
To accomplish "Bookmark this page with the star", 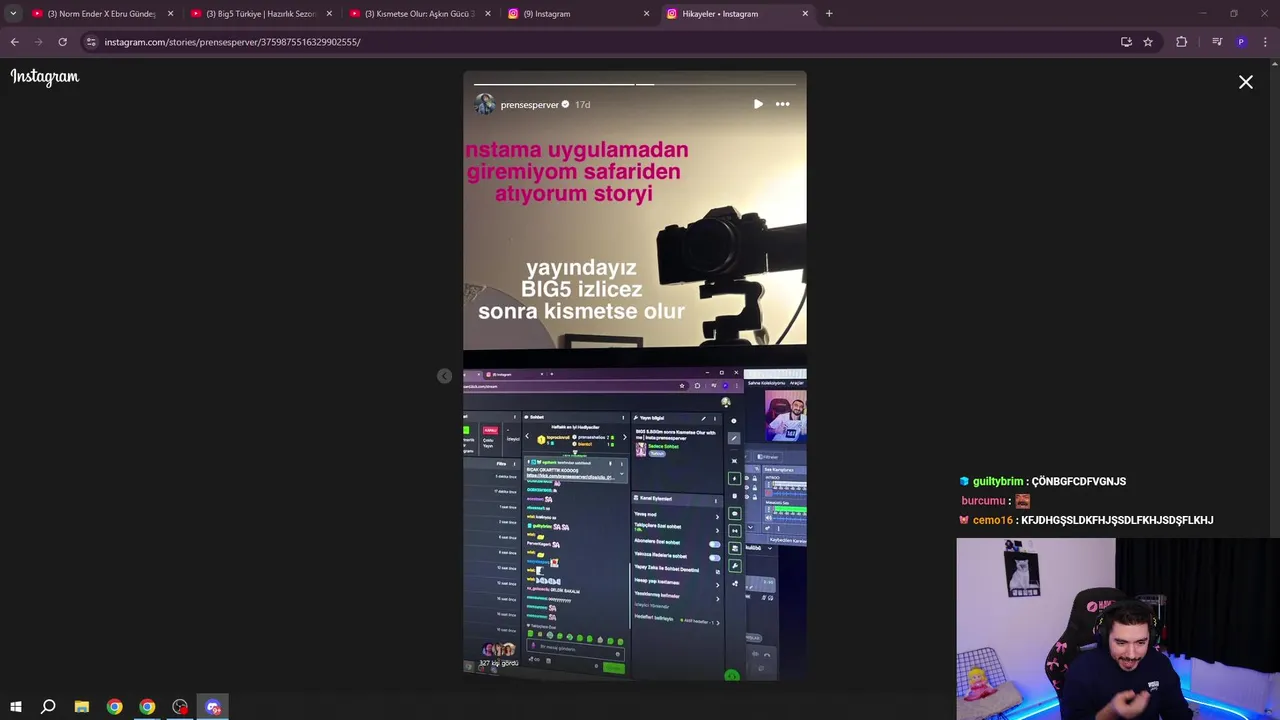I will pos(1148,42).
